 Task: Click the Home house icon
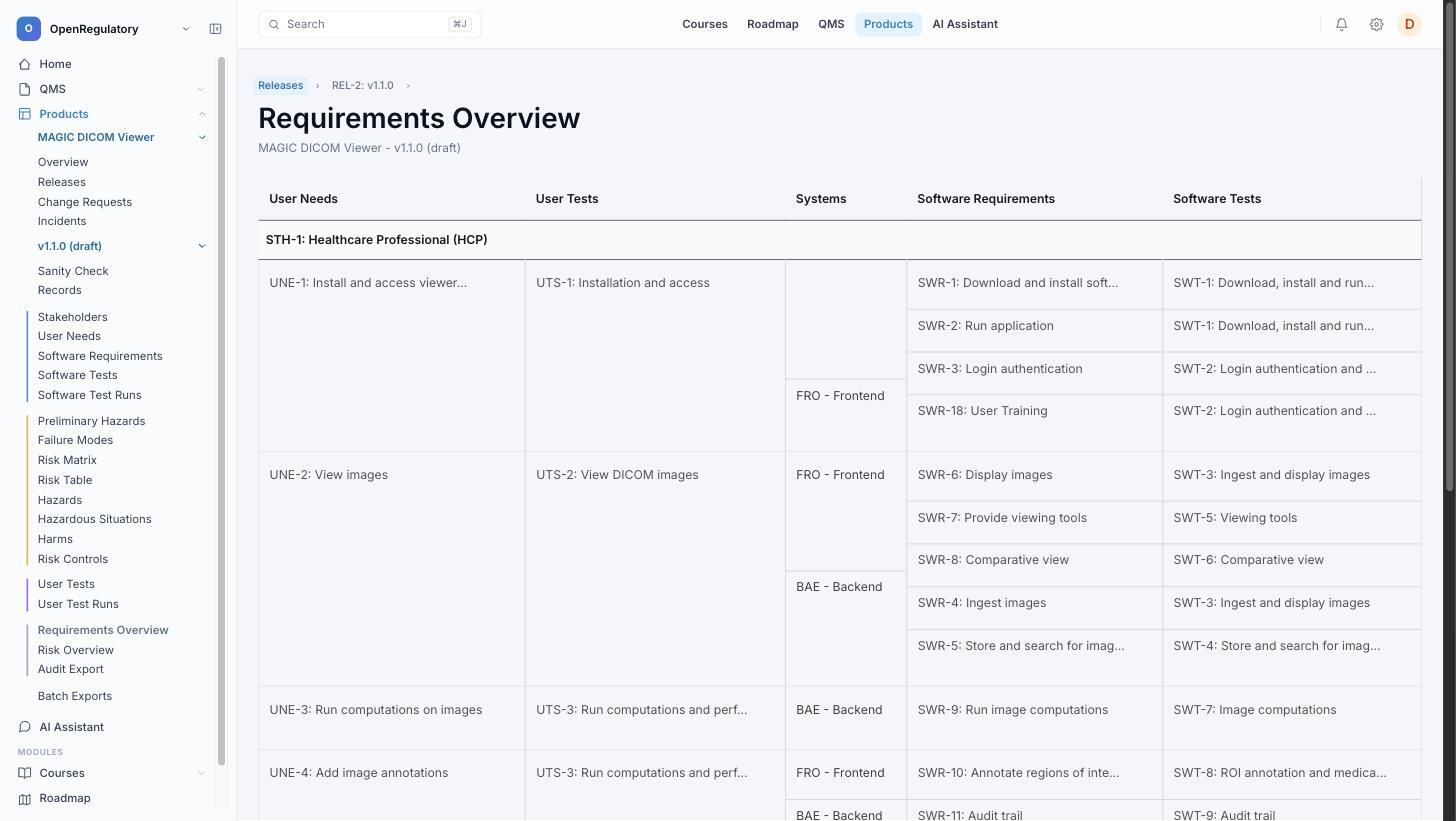25,64
